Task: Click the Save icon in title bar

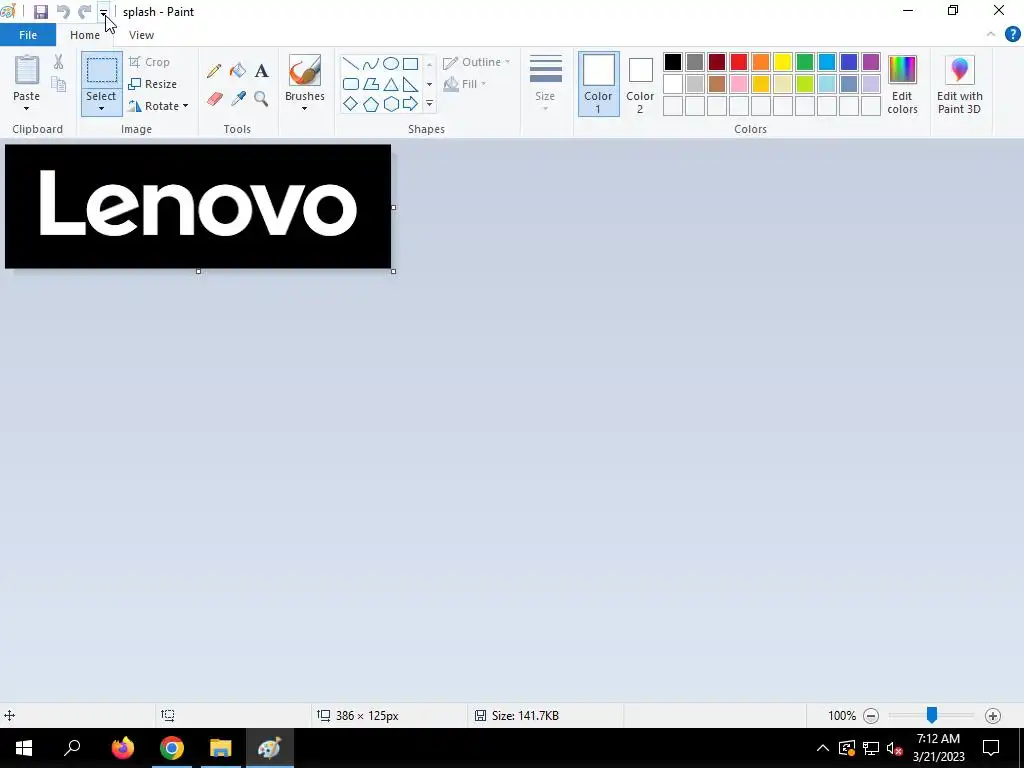Action: click(41, 12)
